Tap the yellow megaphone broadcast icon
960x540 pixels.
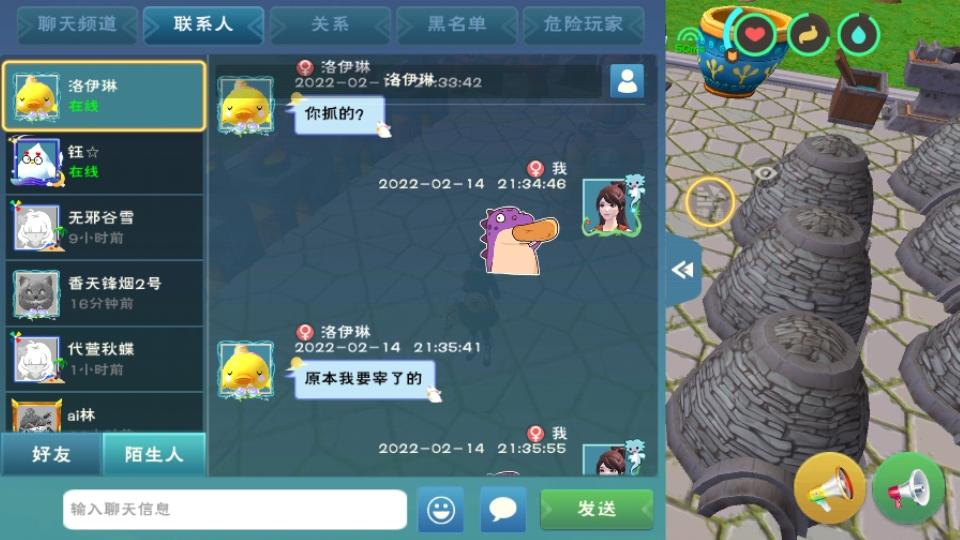(x=830, y=488)
